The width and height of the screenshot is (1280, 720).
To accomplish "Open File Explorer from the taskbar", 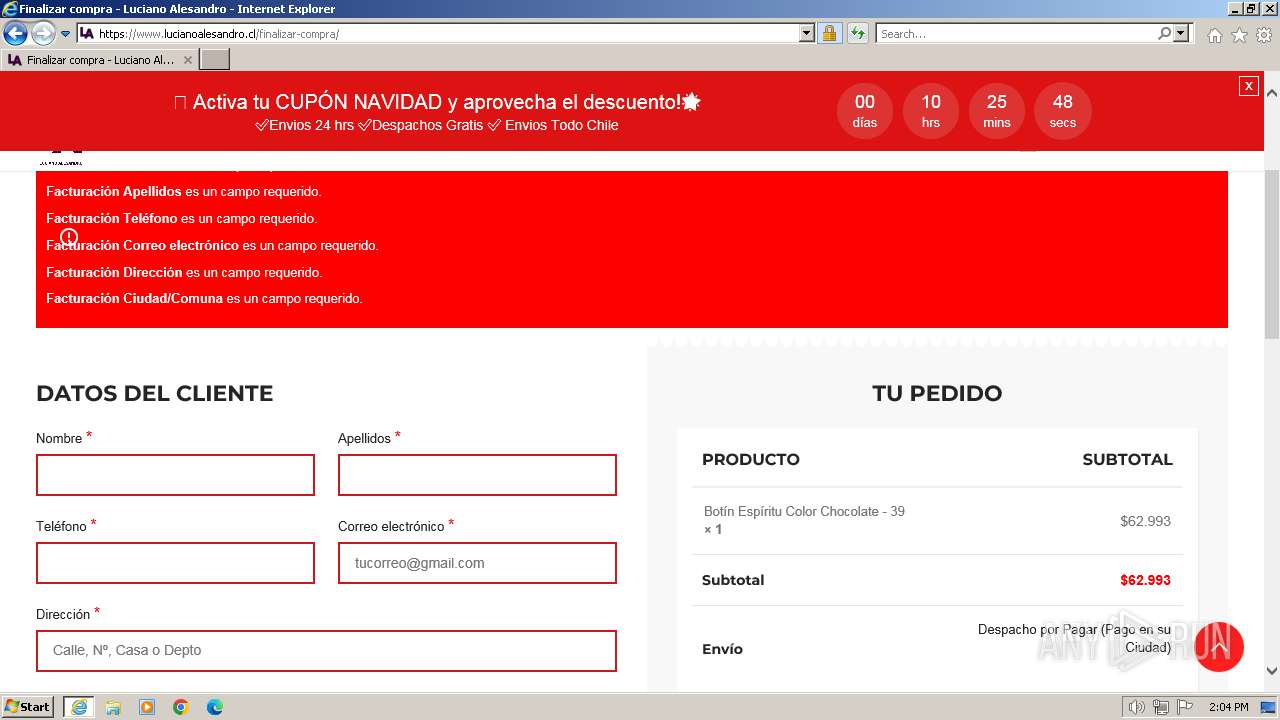I will (113, 707).
